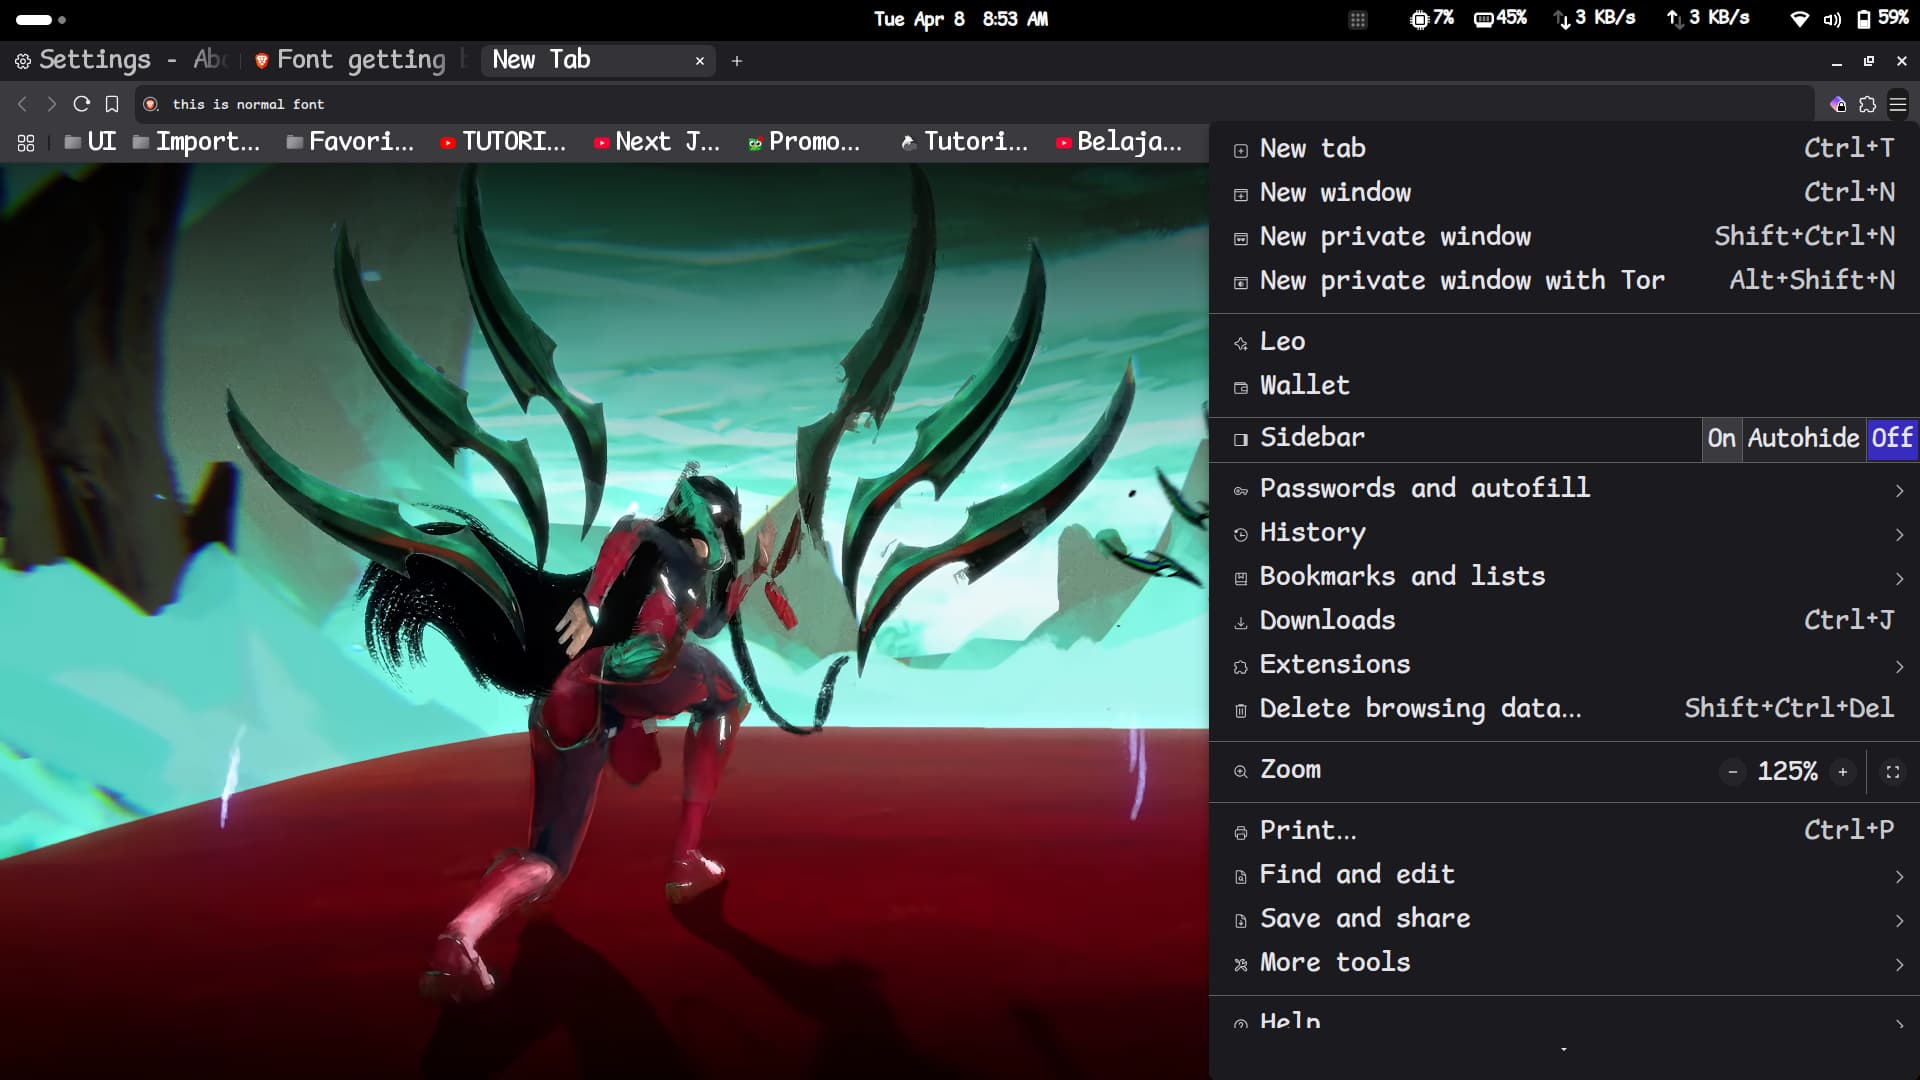Image resolution: width=1920 pixels, height=1080 pixels.
Task: Switch to the Settings tab
Action: pos(122,60)
